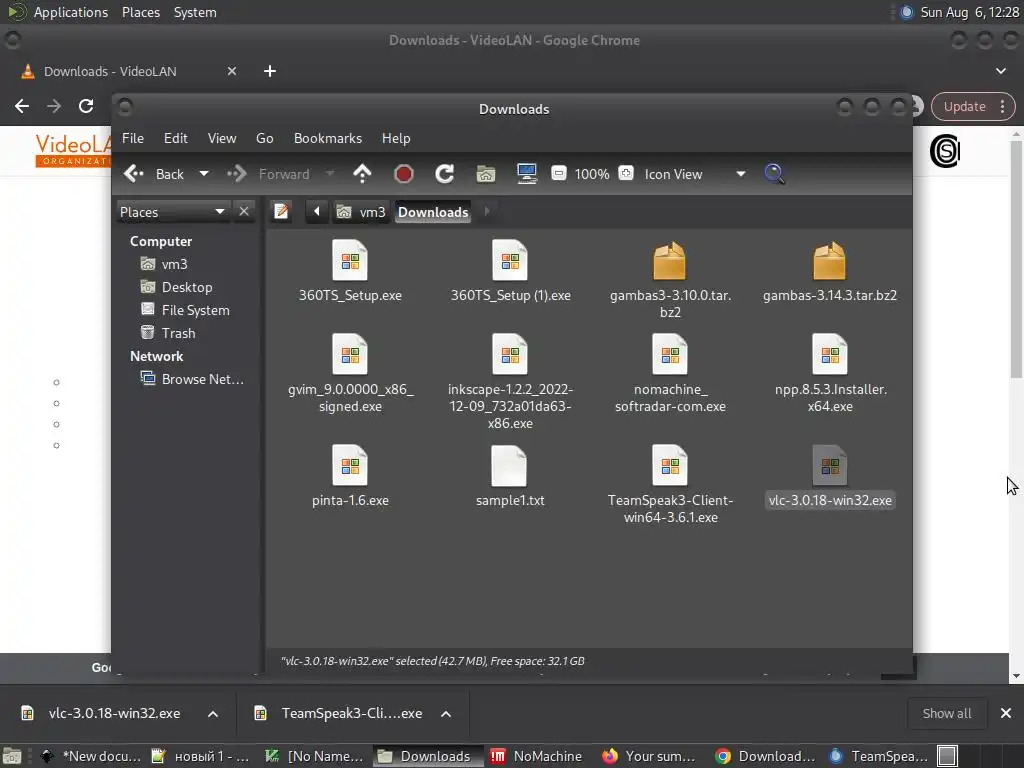Close the Places side pane
This screenshot has height=768, width=1024.
click(x=244, y=212)
